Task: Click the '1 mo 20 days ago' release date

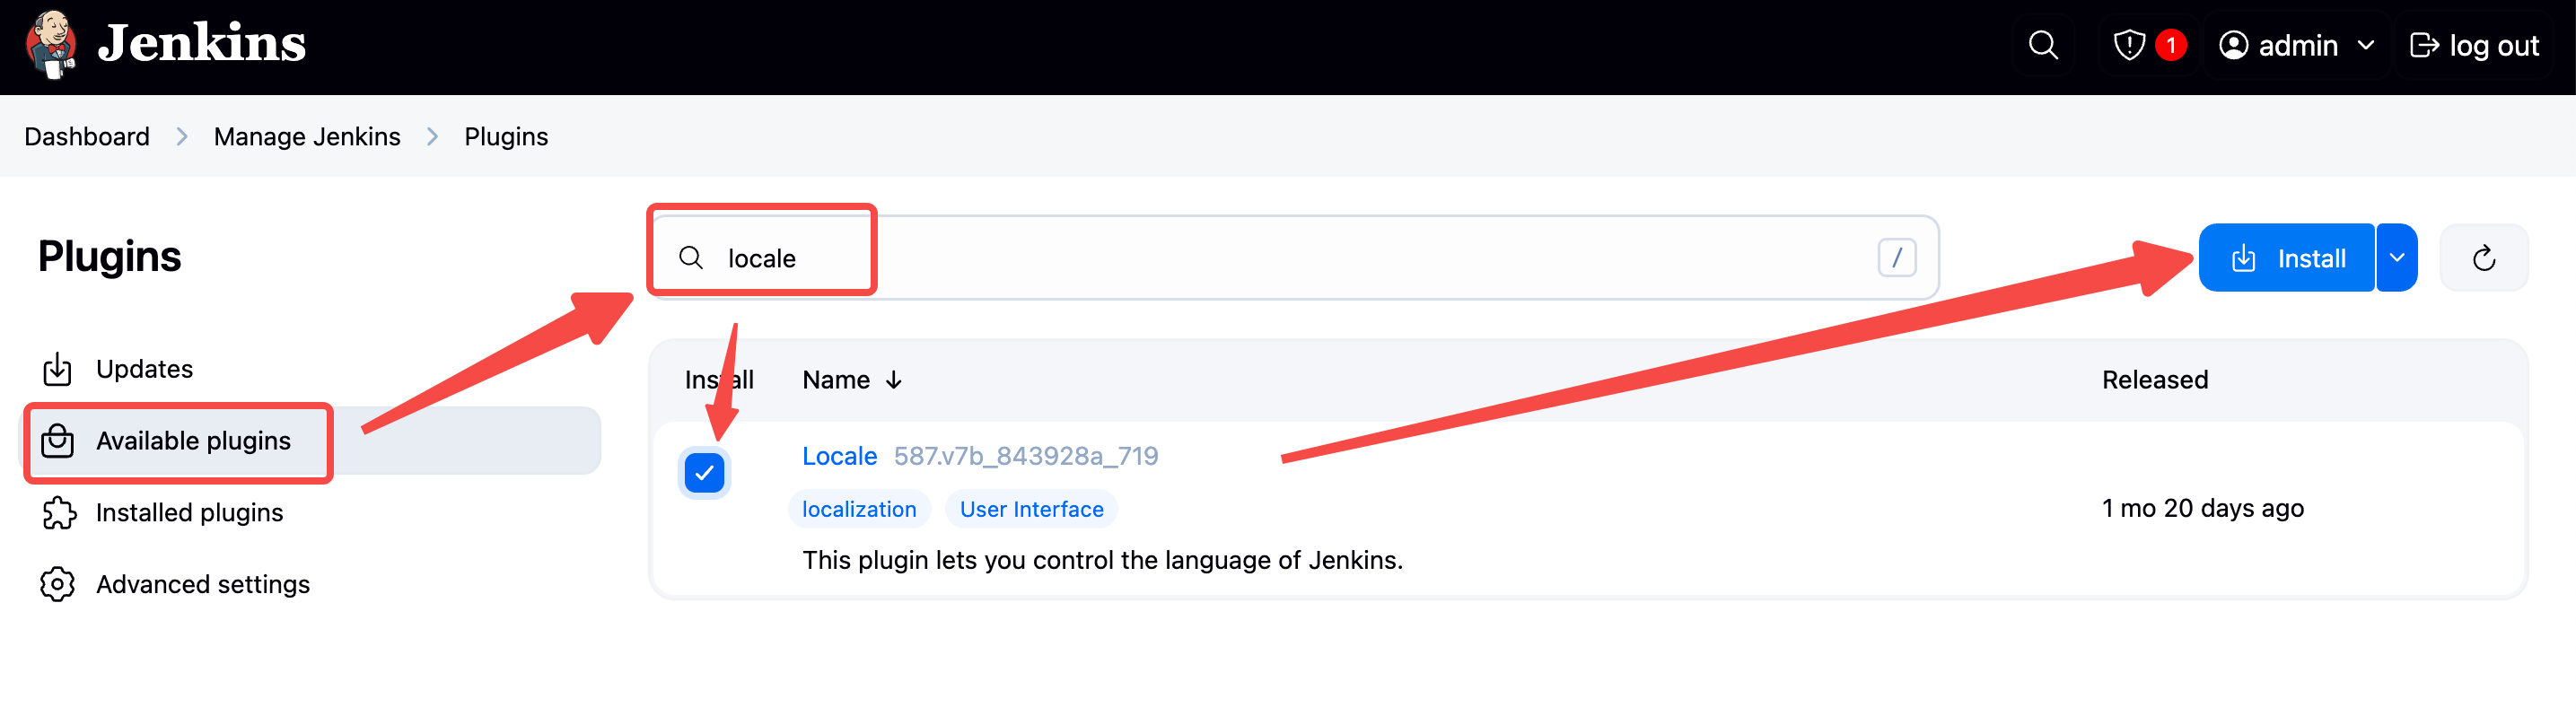Action: coord(2203,508)
